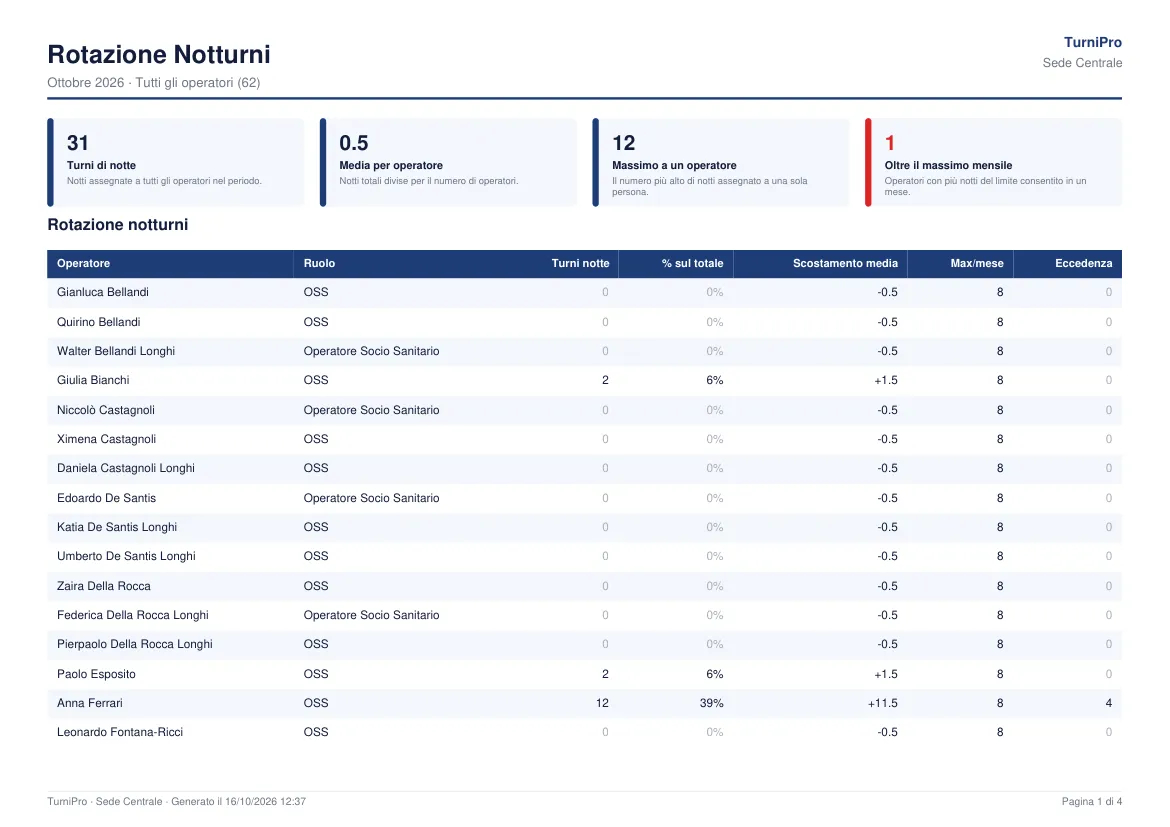The image size is (1170, 827).
Task: Click Zaira Della Rocca's 0% value
Action: tap(714, 586)
